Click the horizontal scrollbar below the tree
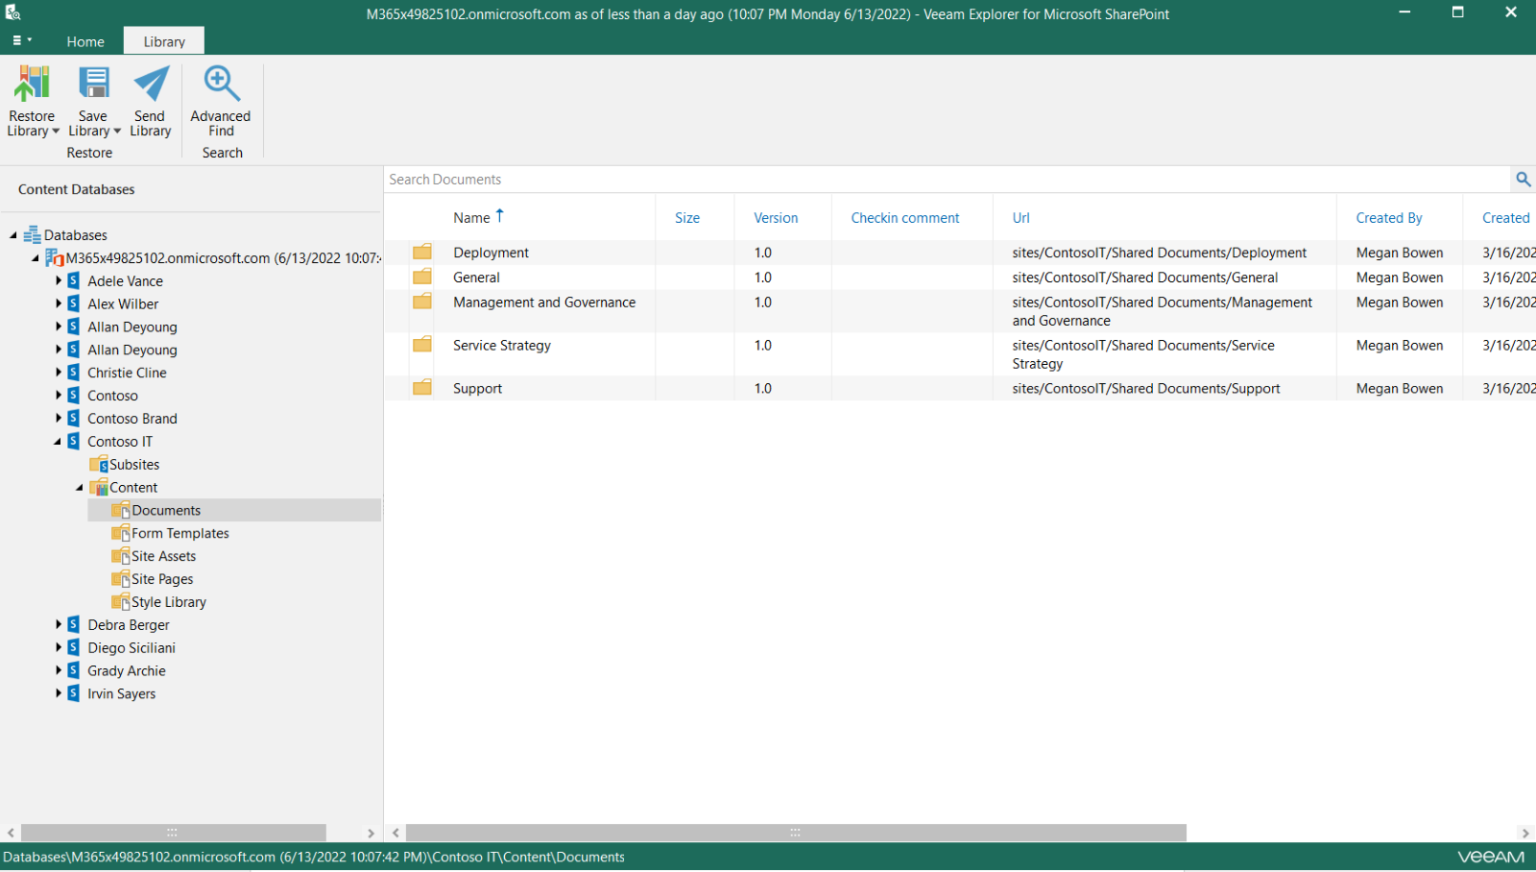The width and height of the screenshot is (1536, 872). point(170,832)
